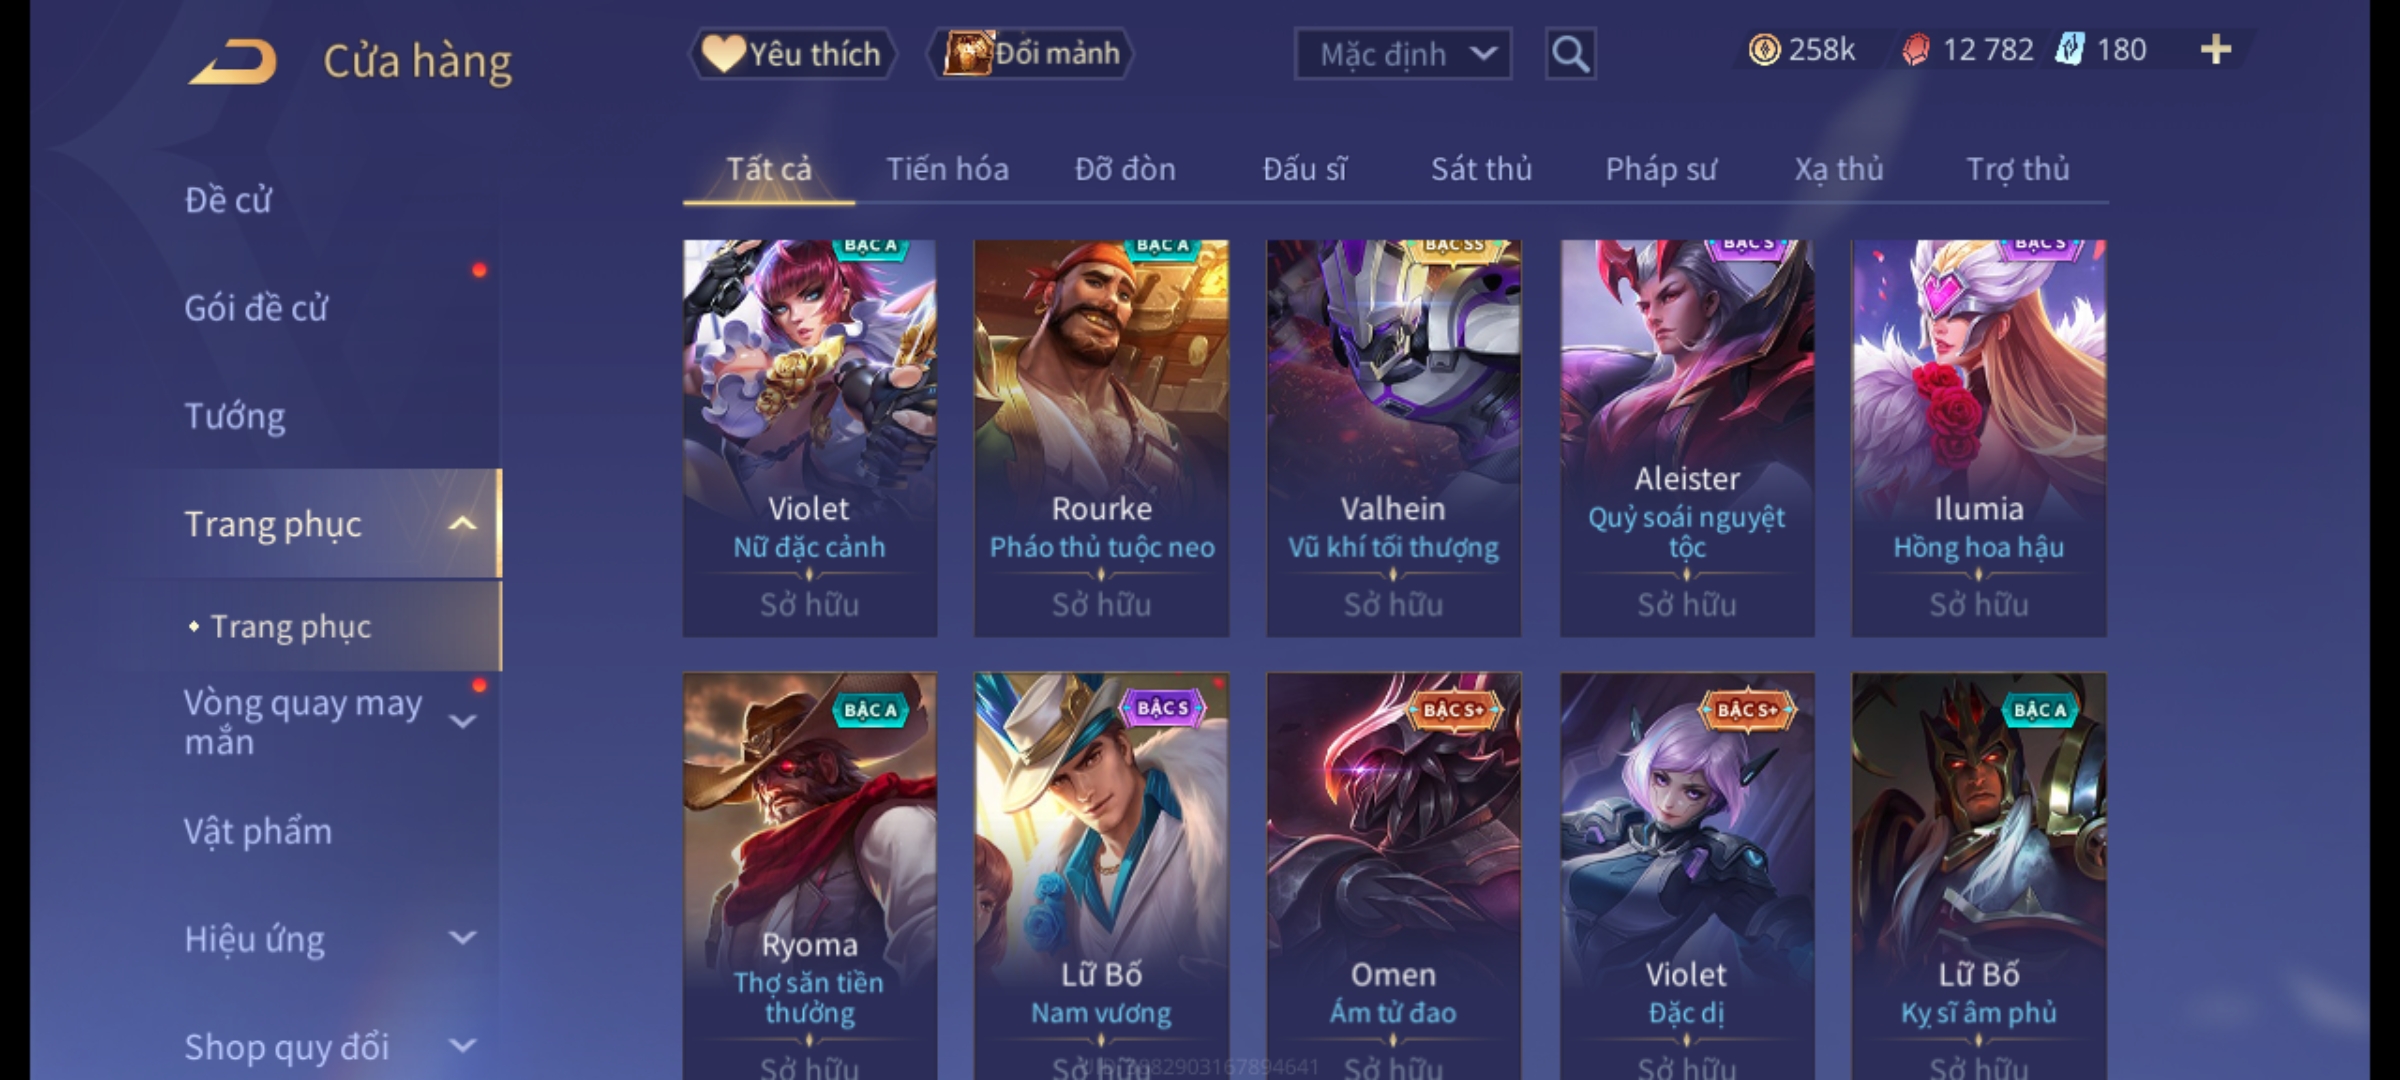The width and height of the screenshot is (2400, 1080).
Task: Open Đổi mảnh fragment exchange button
Action: (1031, 53)
